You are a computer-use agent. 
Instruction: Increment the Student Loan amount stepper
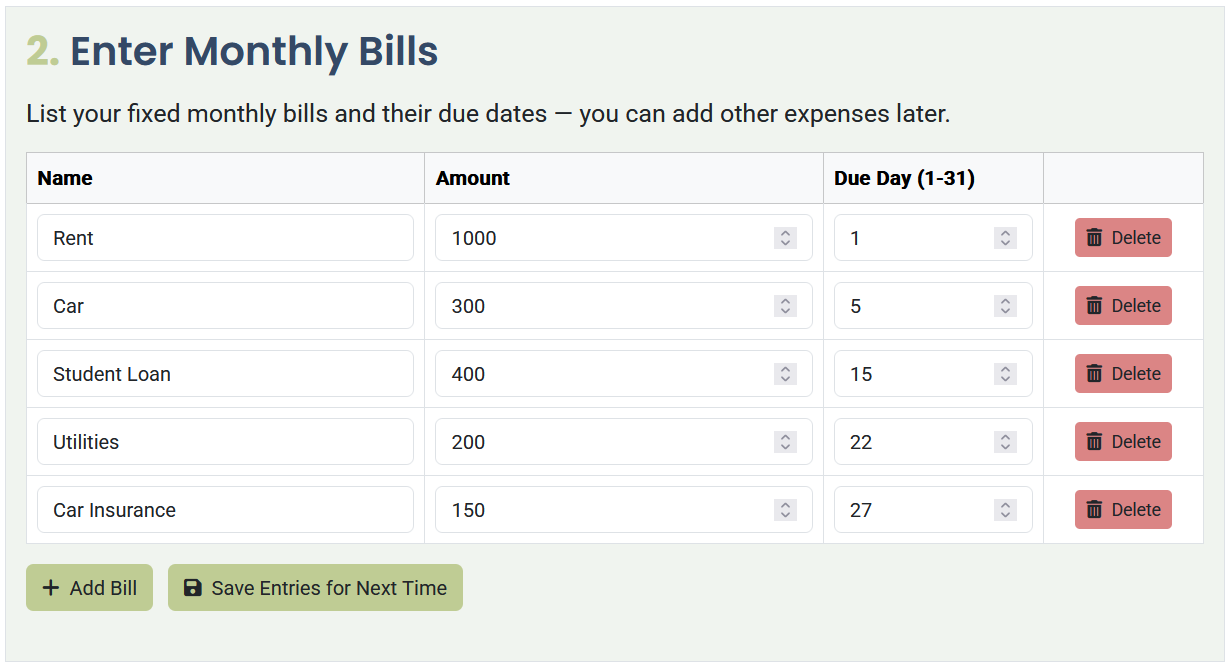(x=786, y=368)
